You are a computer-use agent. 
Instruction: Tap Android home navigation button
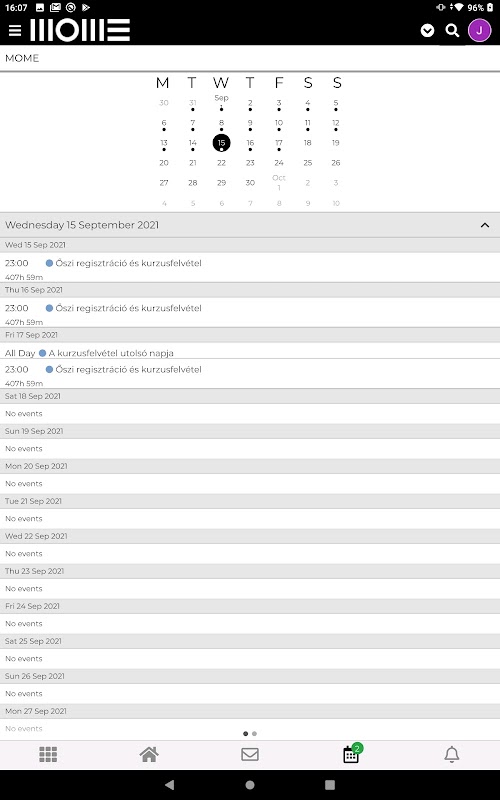click(250, 785)
